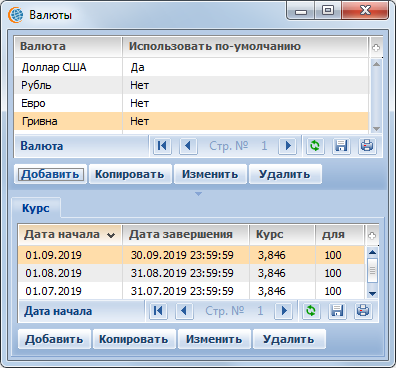The image size is (396, 368).
Task: Sort by Дата начала column header
Action: (70, 235)
